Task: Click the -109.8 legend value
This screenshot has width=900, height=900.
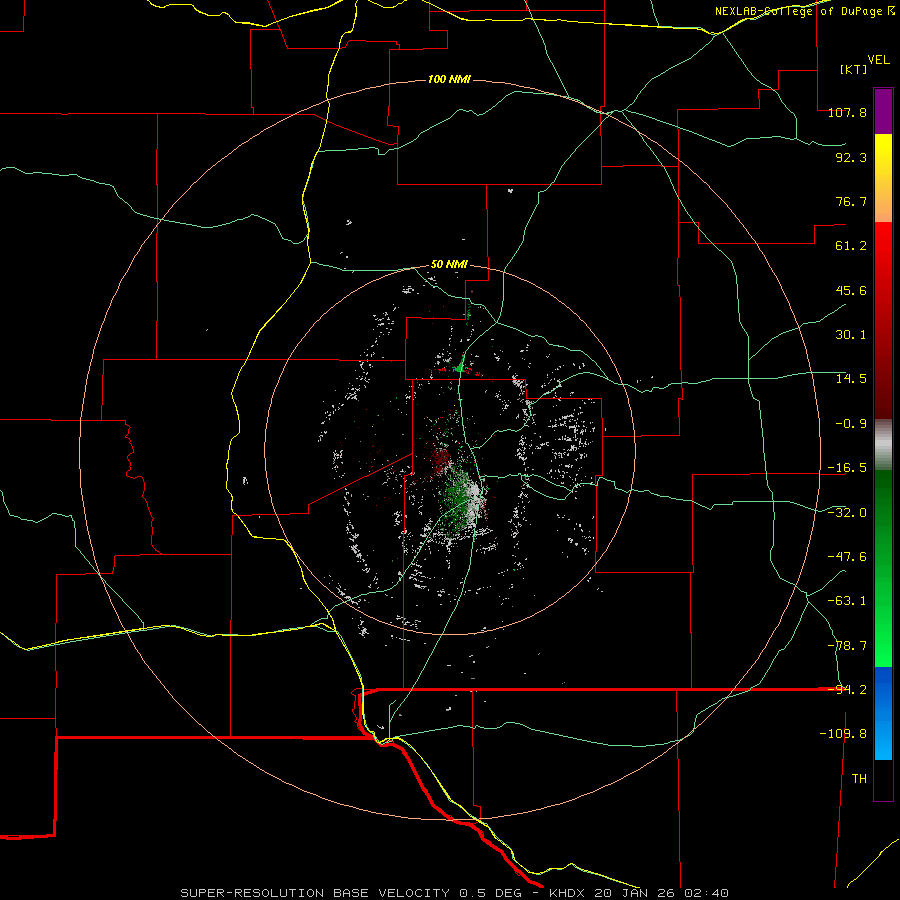Action: click(843, 734)
